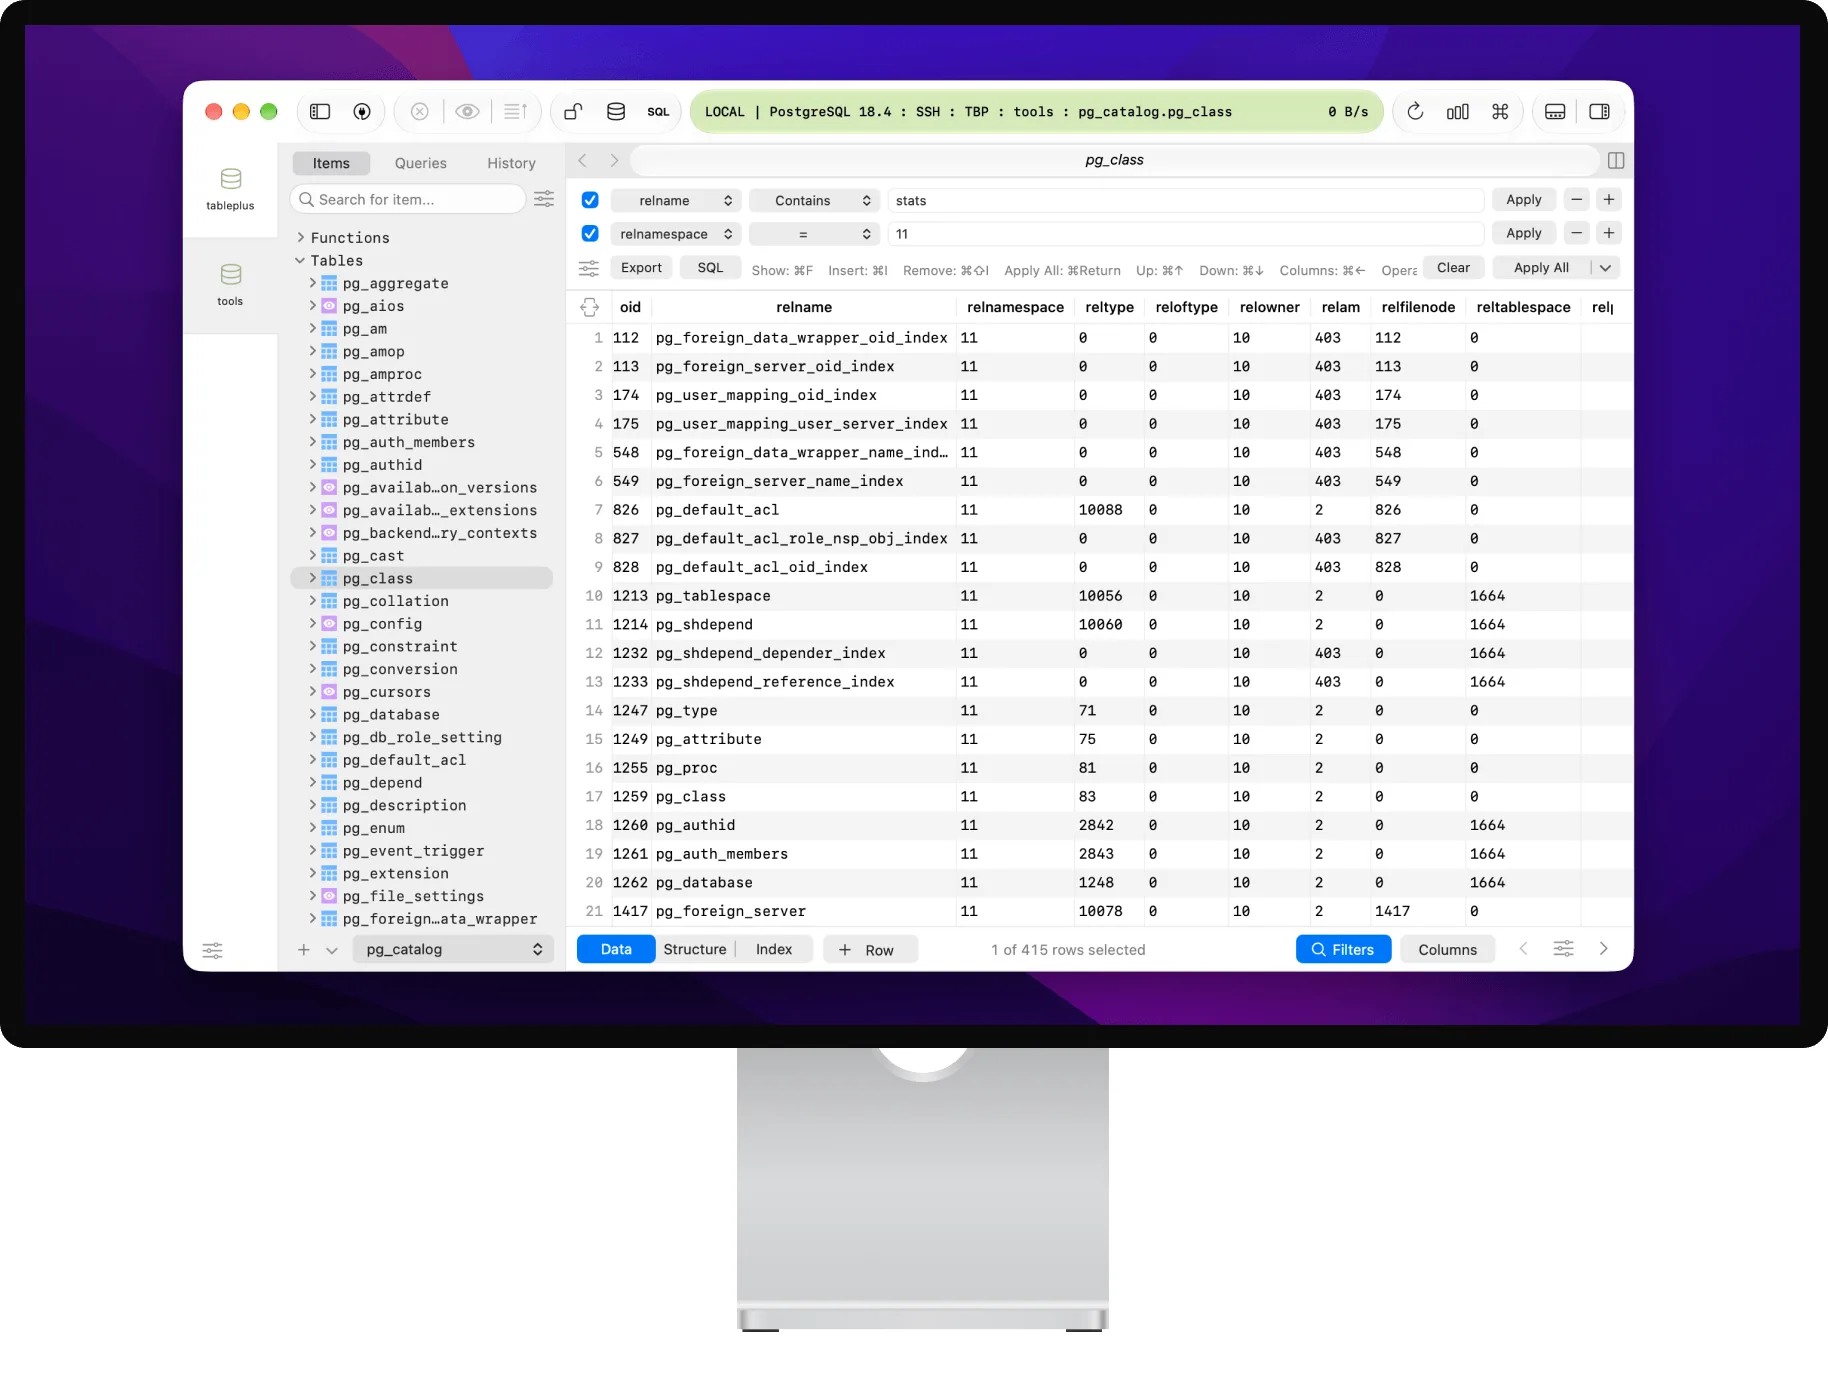Click the relname column header
This screenshot has height=1380, width=1828.
pos(804,307)
